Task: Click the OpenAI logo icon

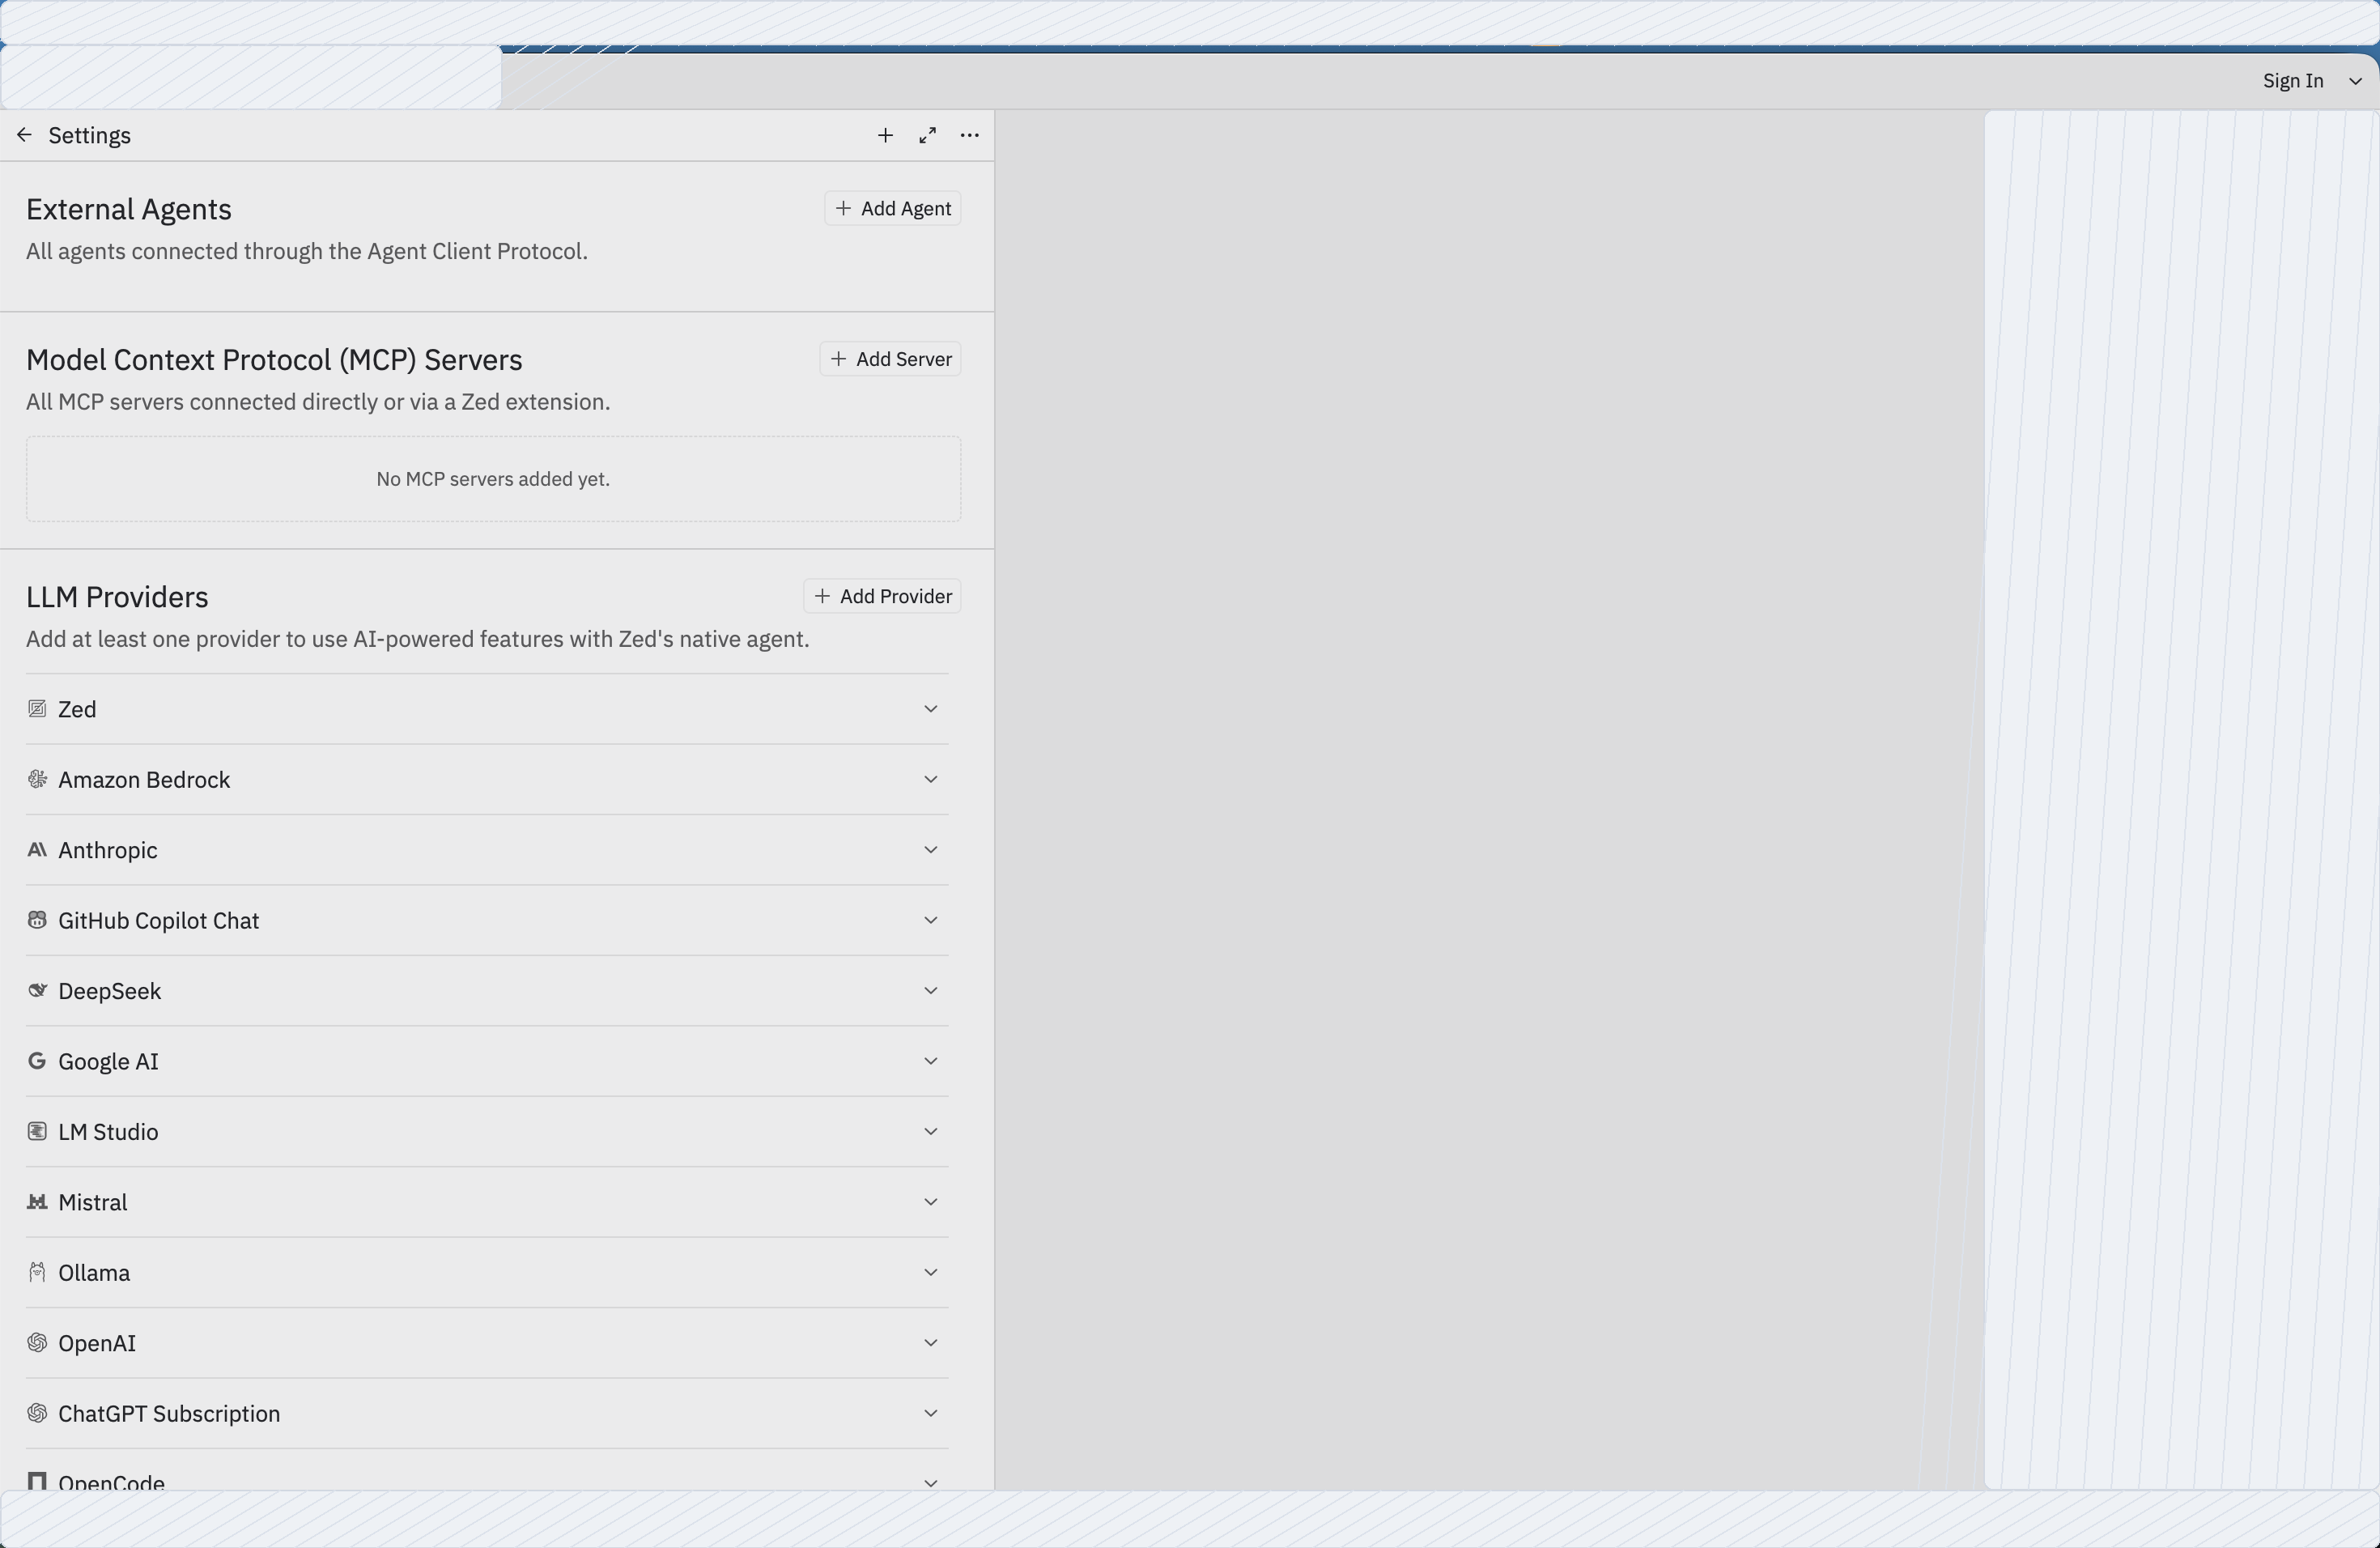Action: tap(37, 1343)
